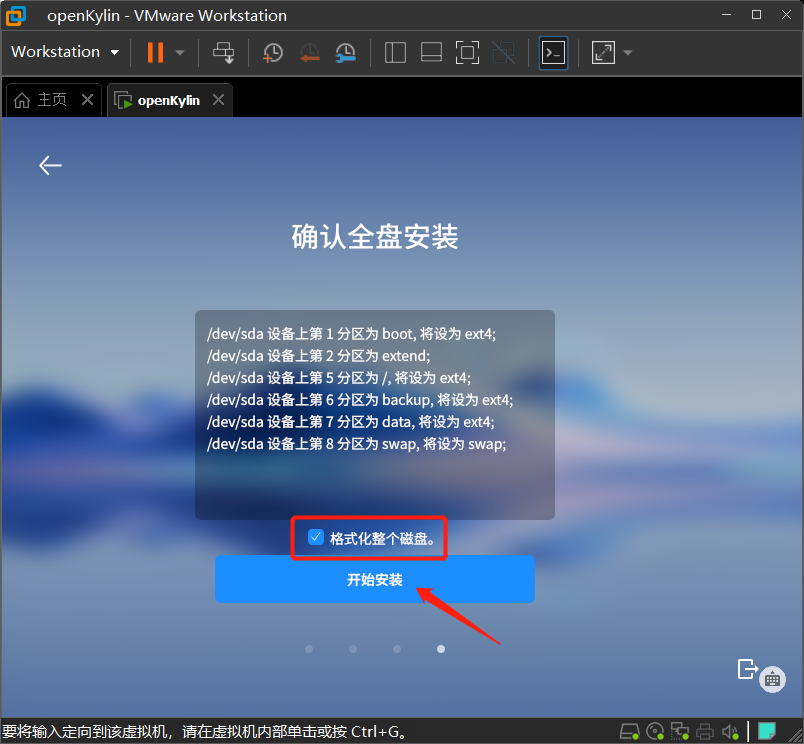Go back with the installer back arrow

50,165
